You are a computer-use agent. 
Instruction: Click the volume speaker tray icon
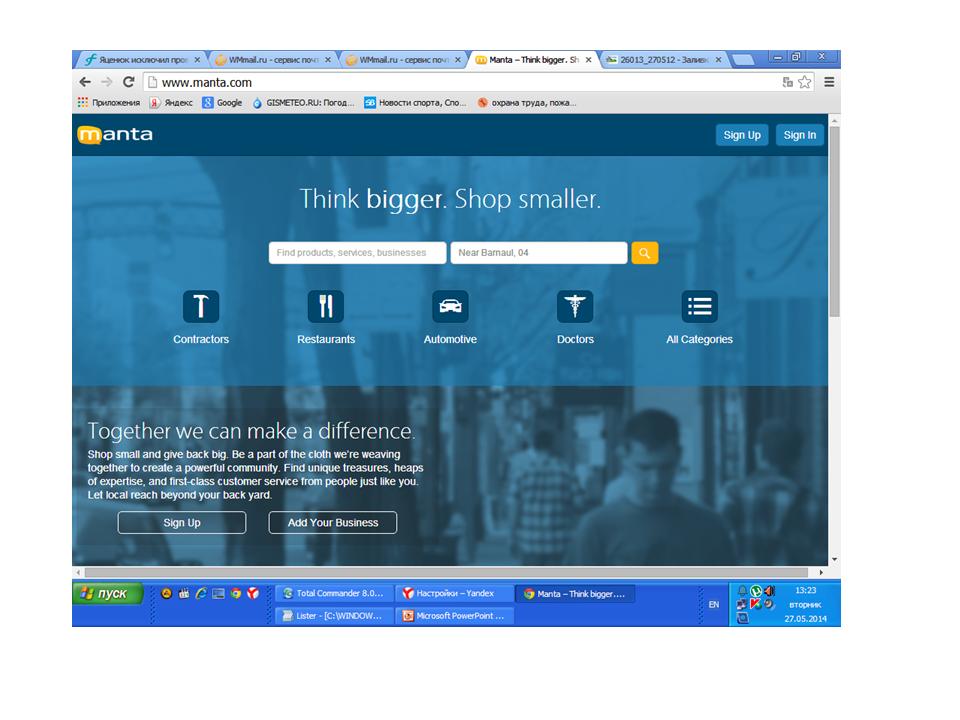[x=769, y=591]
